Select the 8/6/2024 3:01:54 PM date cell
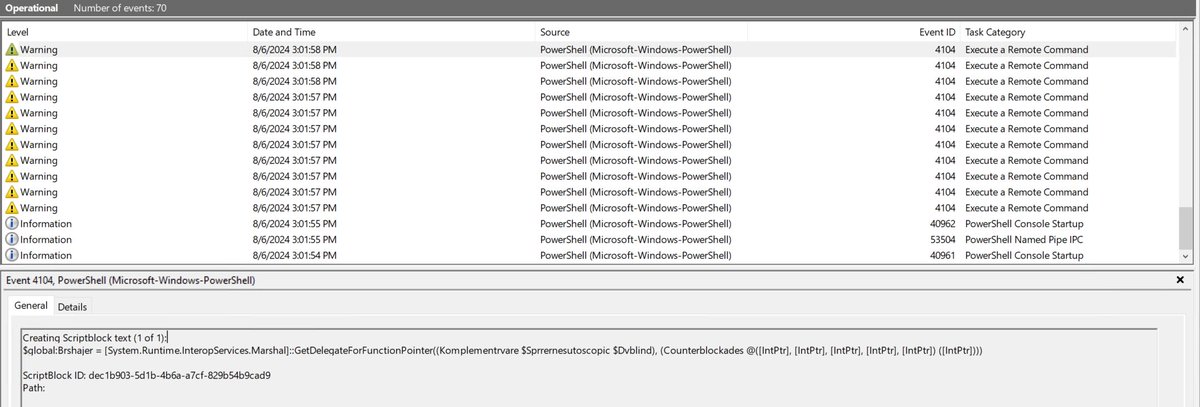 pos(295,256)
